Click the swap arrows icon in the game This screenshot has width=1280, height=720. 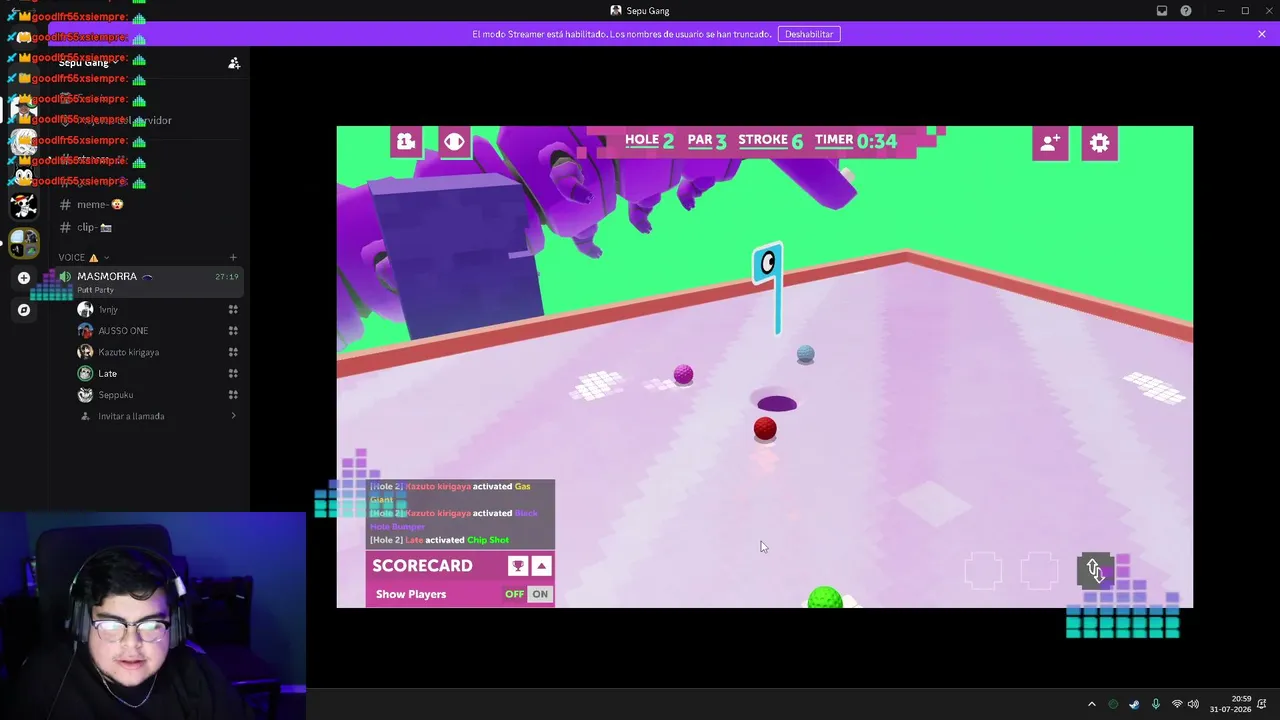[1095, 570]
